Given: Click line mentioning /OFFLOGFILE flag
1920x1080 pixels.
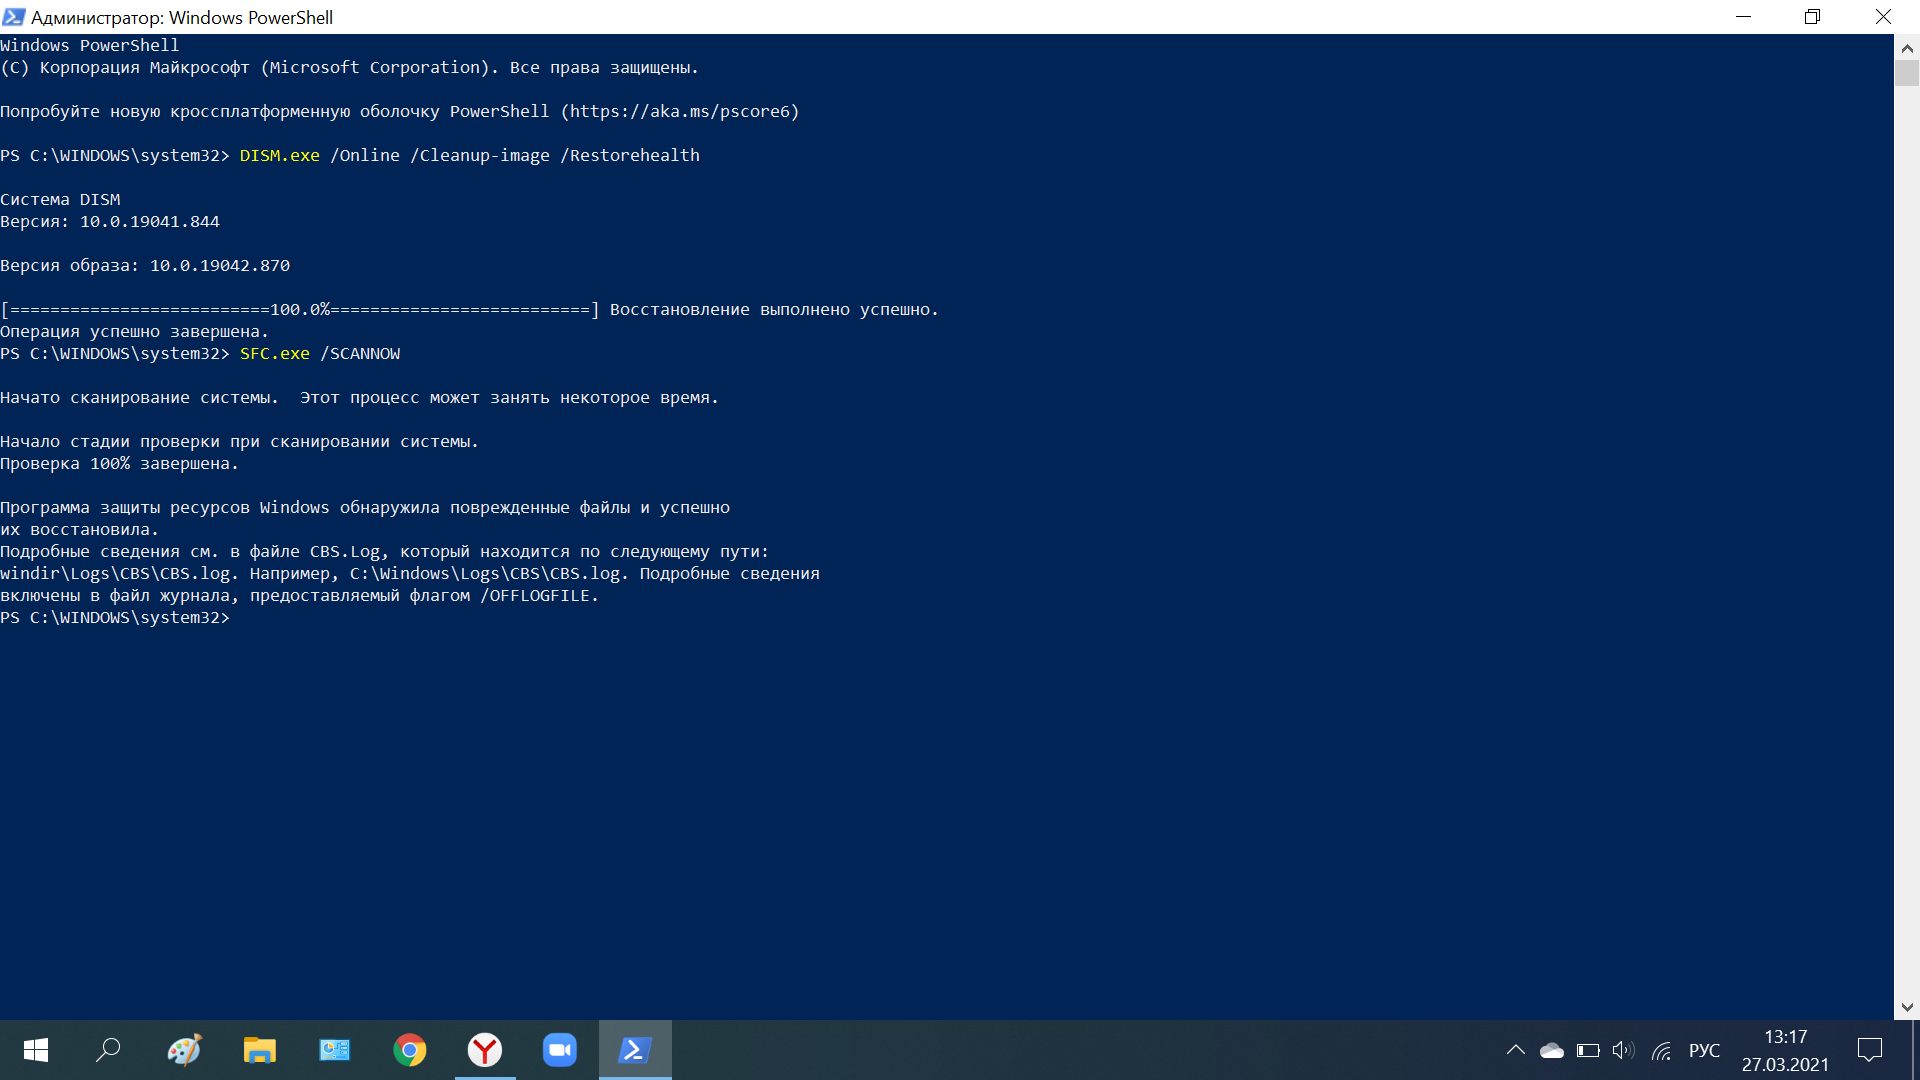Looking at the screenshot, I should click(299, 595).
